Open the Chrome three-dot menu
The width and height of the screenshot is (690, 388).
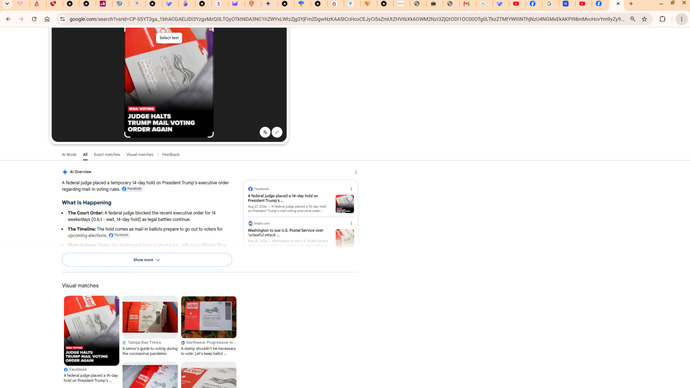pyautogui.click(x=681, y=19)
